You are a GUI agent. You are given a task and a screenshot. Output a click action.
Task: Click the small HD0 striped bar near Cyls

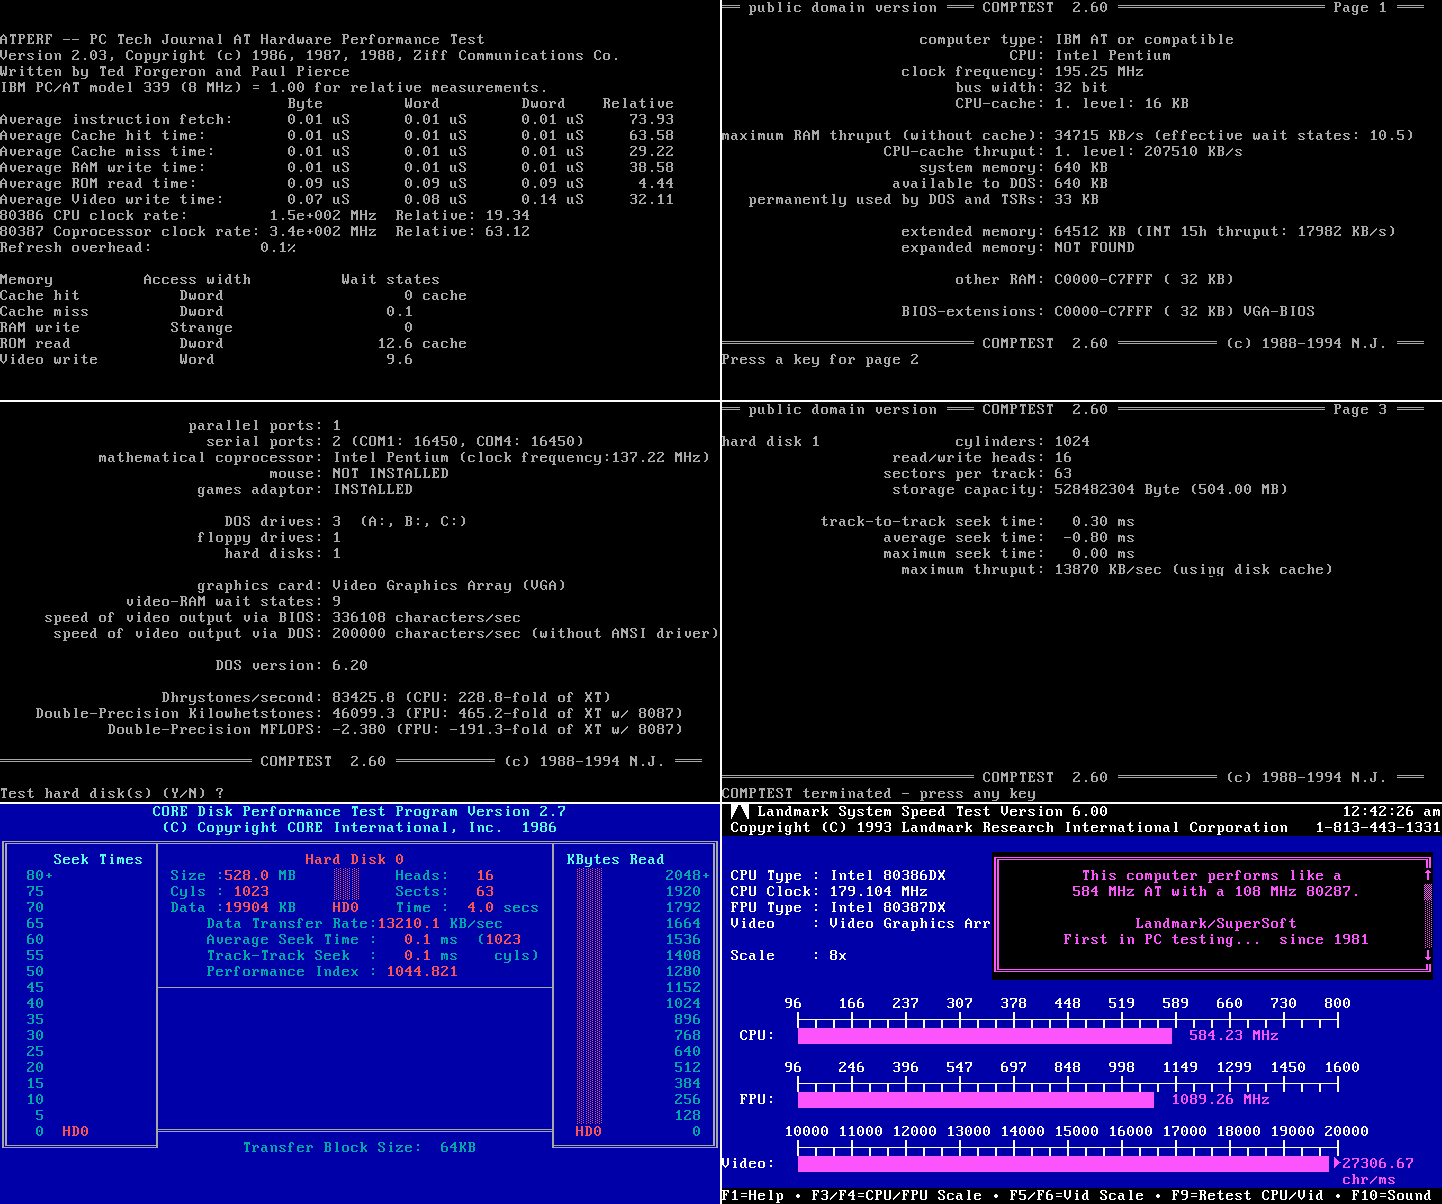point(346,884)
